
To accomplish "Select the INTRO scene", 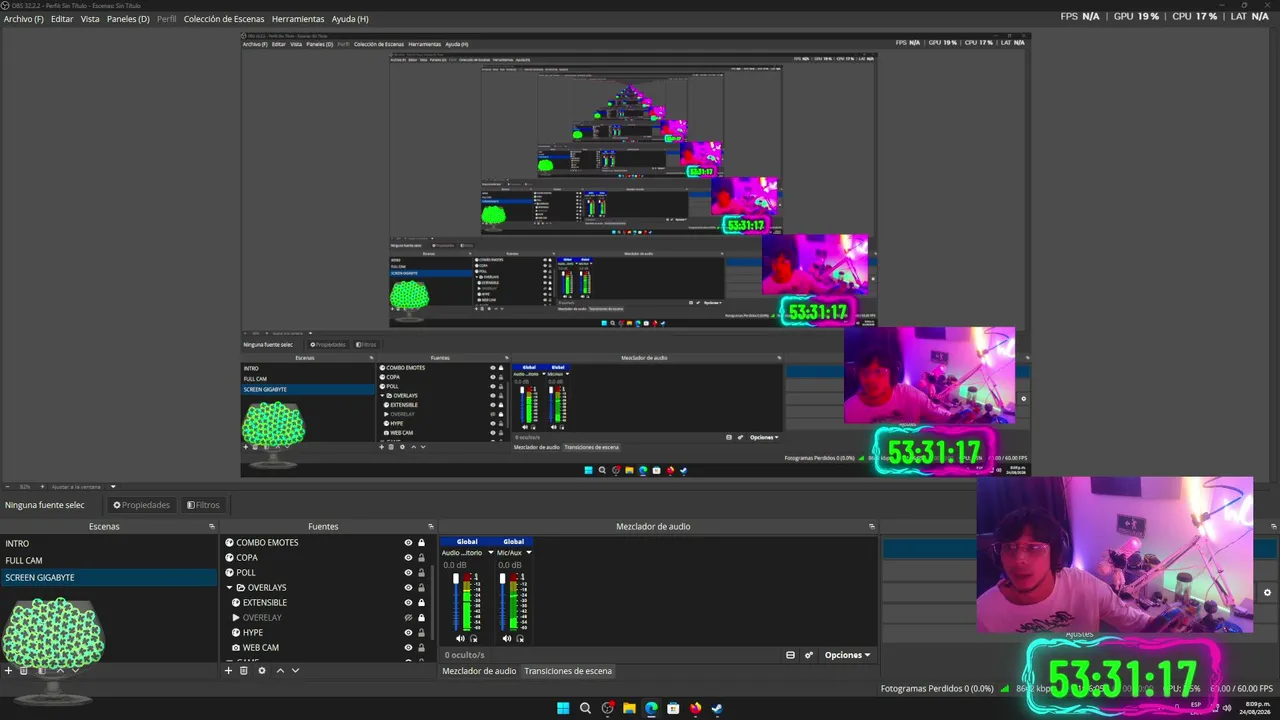I will pyautogui.click(x=108, y=543).
